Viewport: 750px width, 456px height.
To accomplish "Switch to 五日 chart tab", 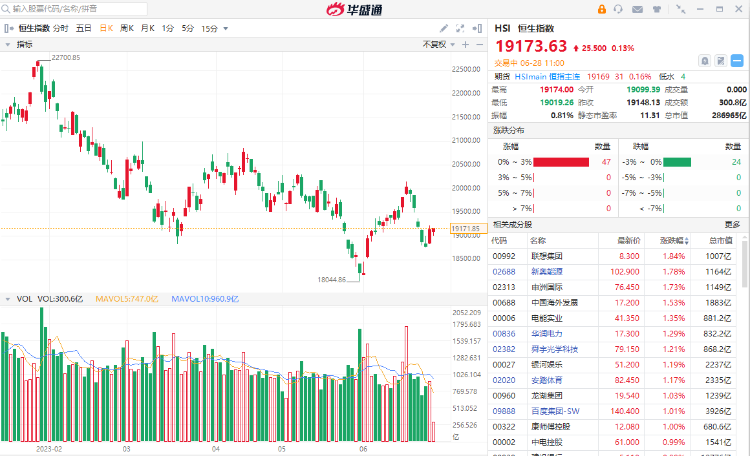I will click(x=84, y=29).
